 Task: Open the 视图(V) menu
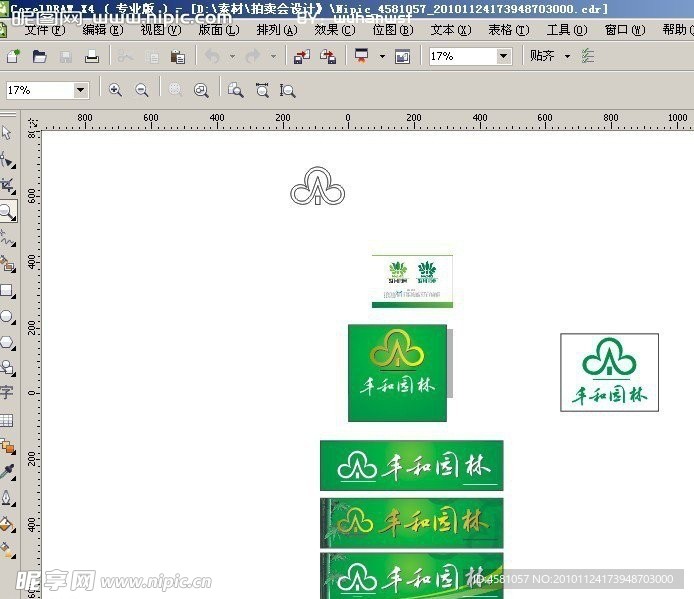click(161, 30)
